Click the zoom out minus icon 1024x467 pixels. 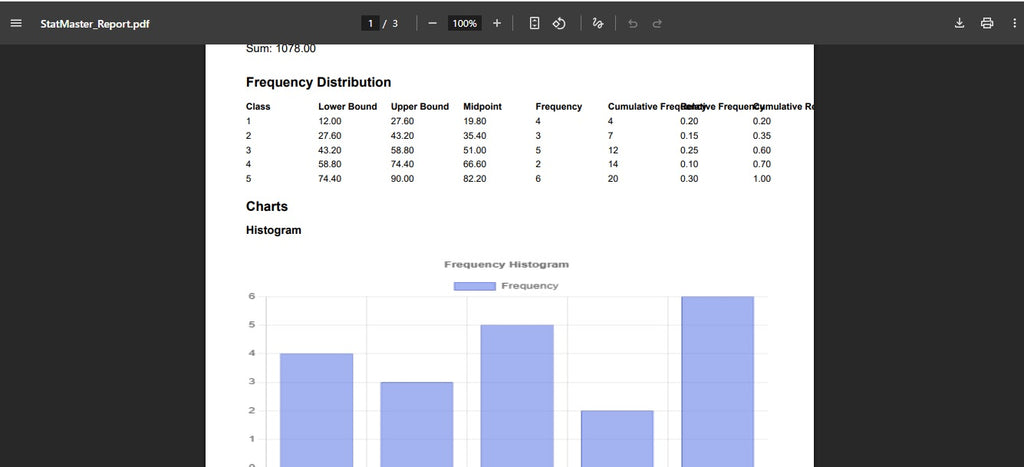point(432,24)
